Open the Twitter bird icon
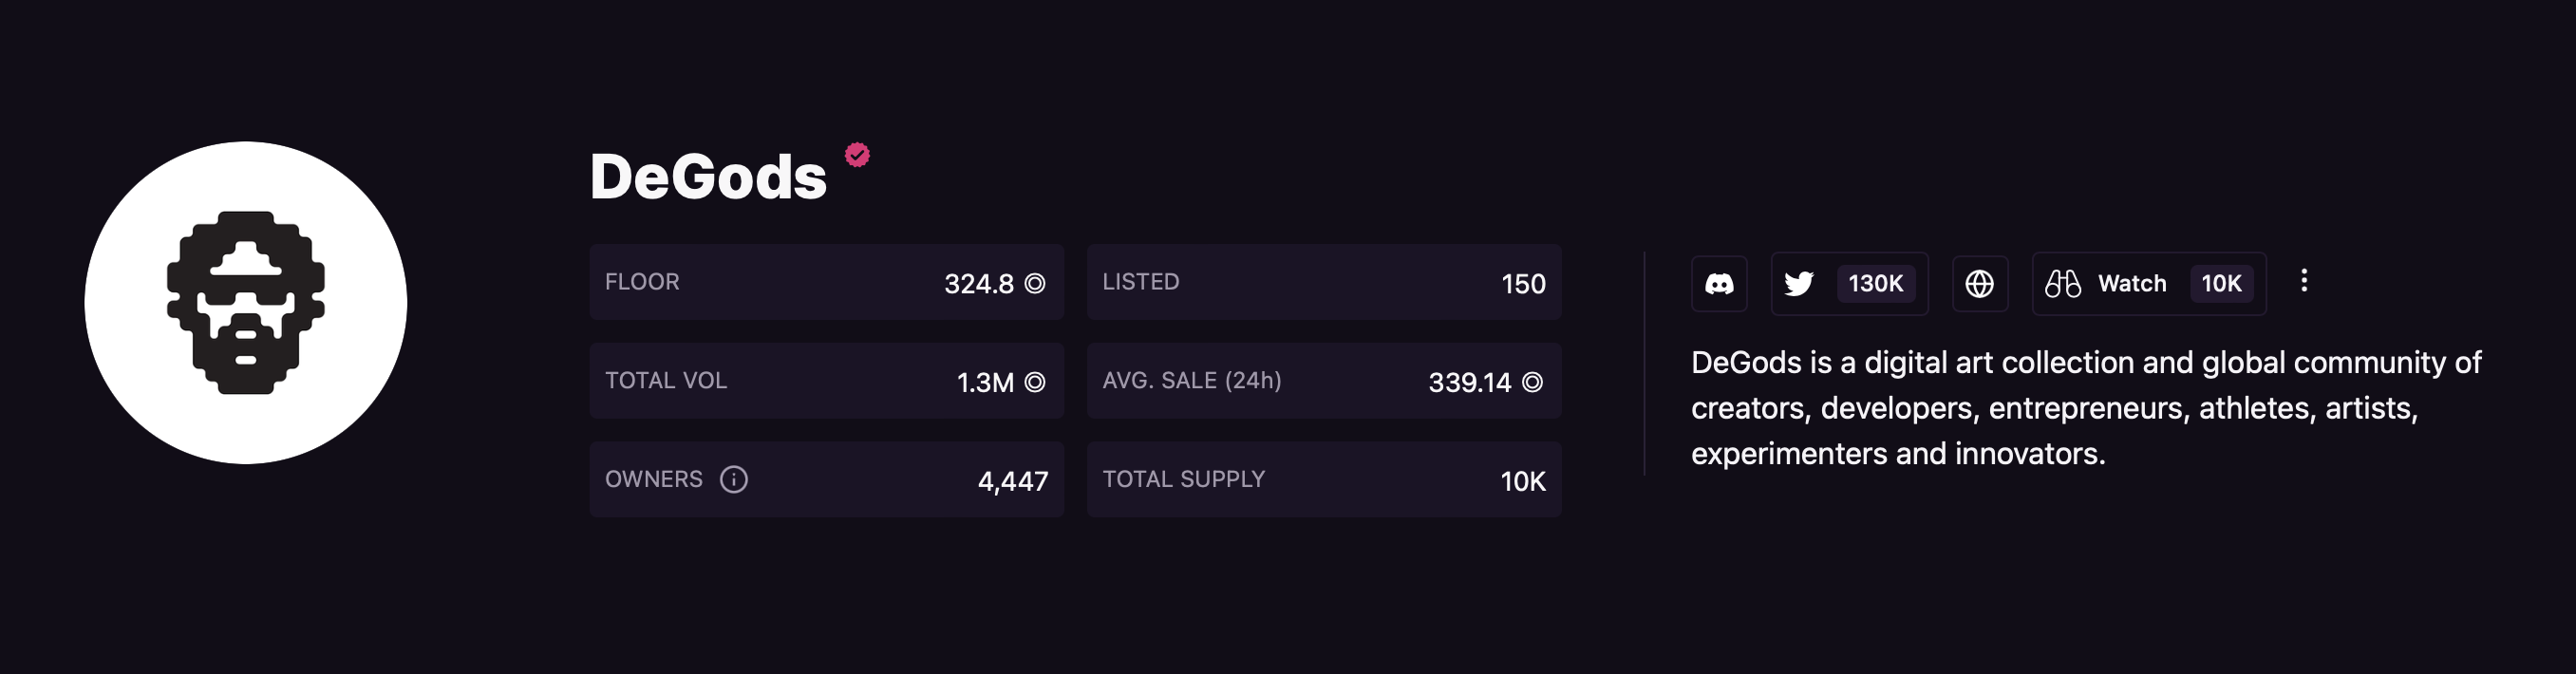This screenshot has width=2576, height=674. click(x=1798, y=284)
